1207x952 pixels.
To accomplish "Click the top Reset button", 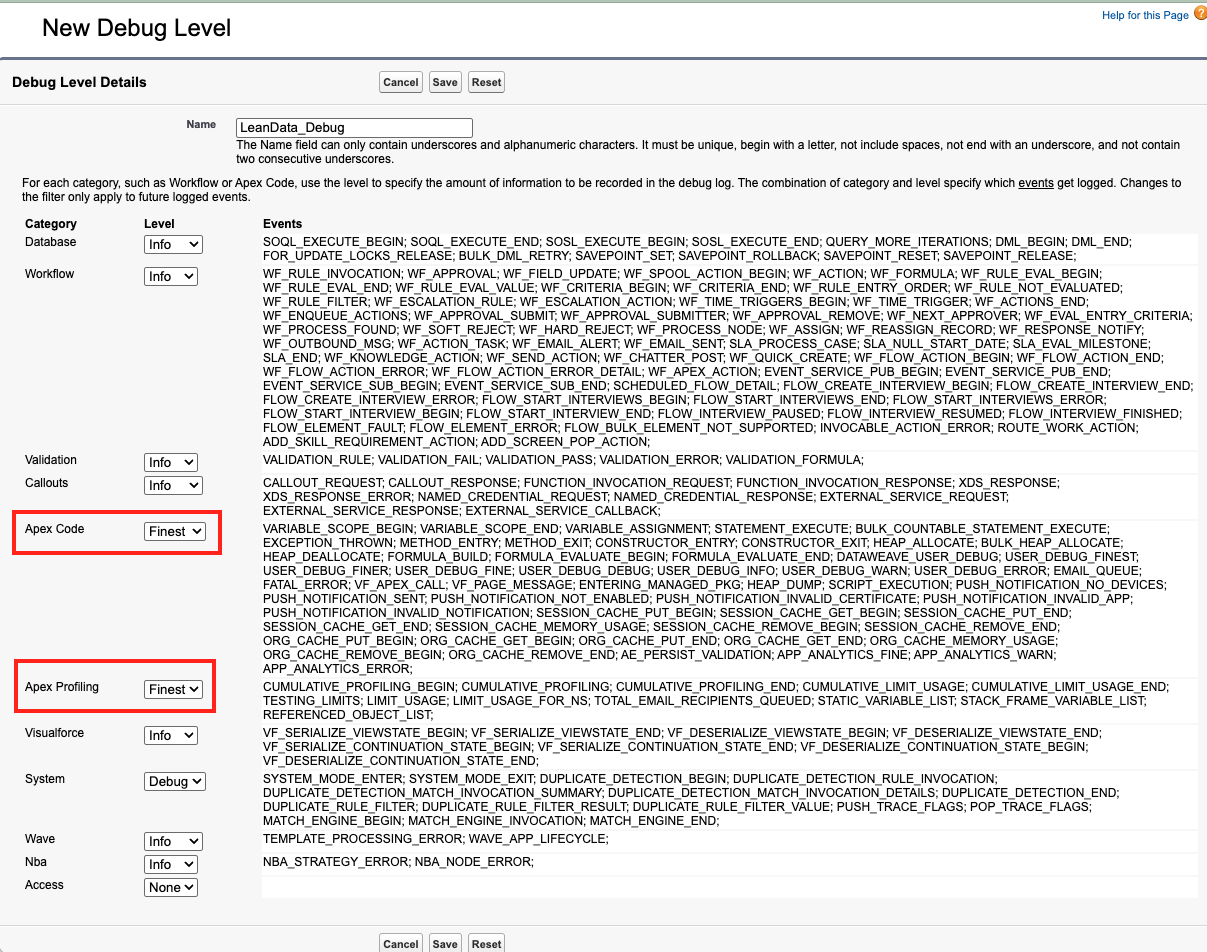I will (x=486, y=82).
